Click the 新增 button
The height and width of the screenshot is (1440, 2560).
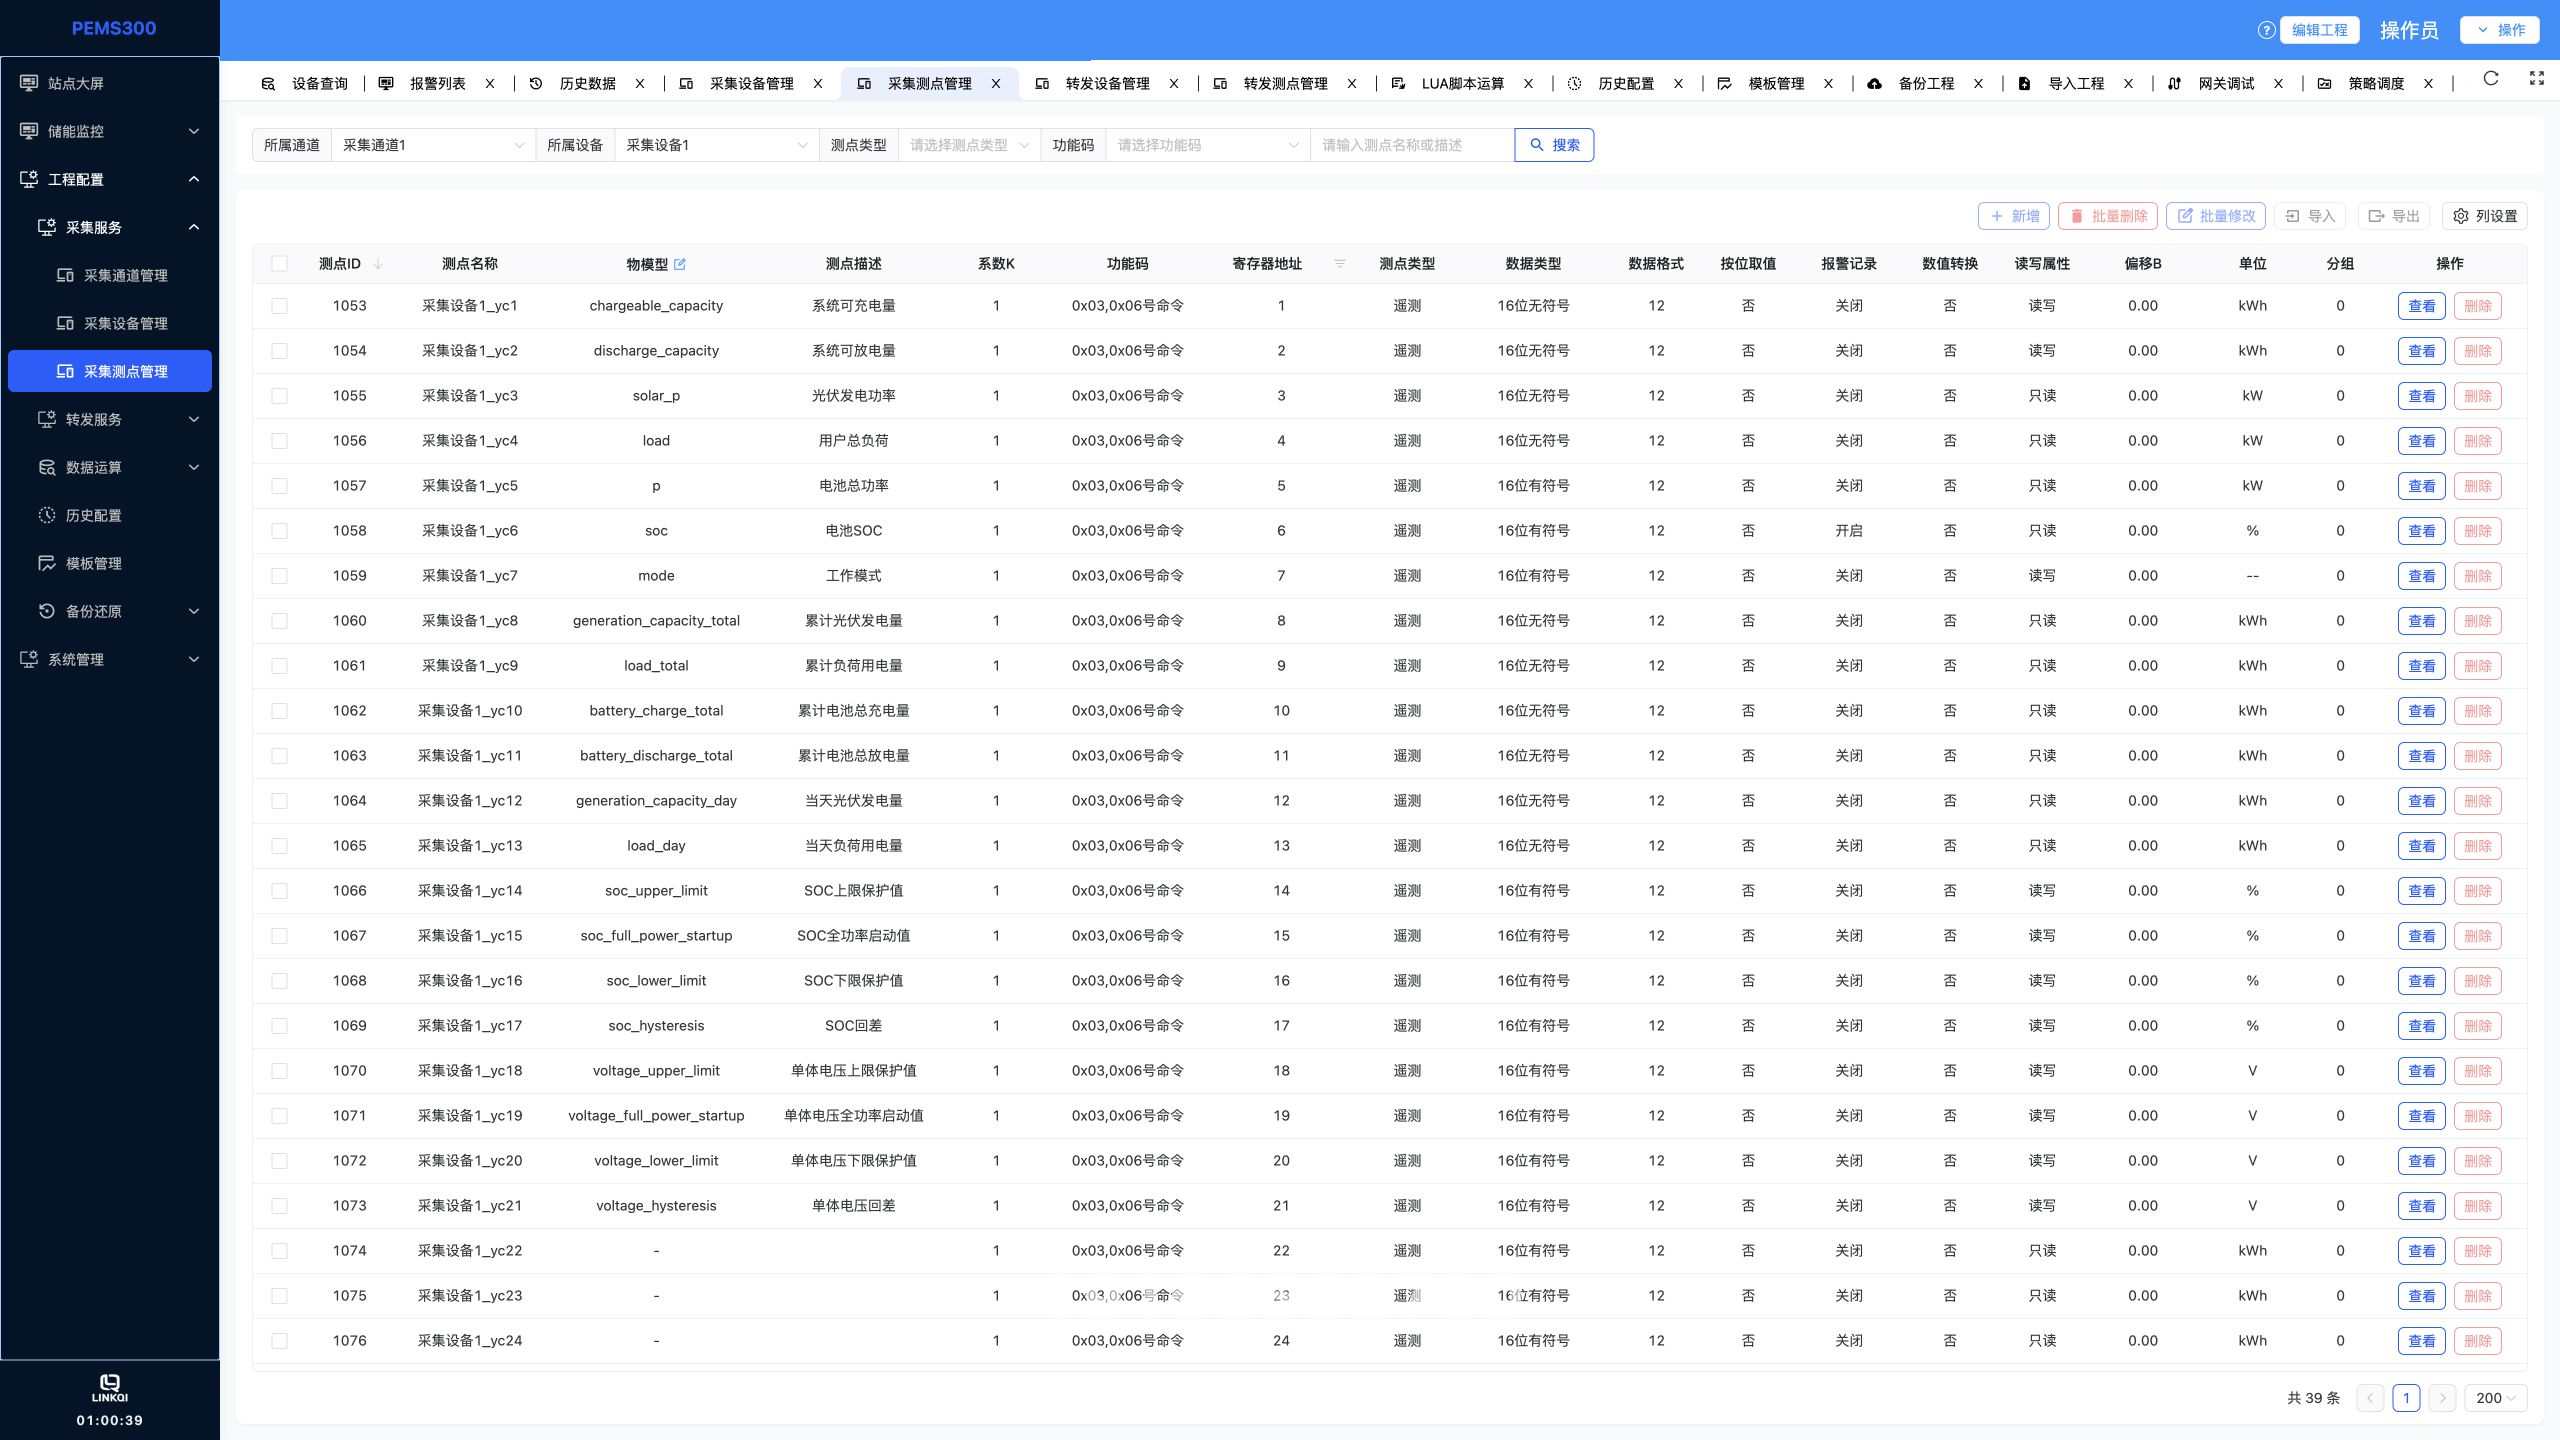[2014, 216]
